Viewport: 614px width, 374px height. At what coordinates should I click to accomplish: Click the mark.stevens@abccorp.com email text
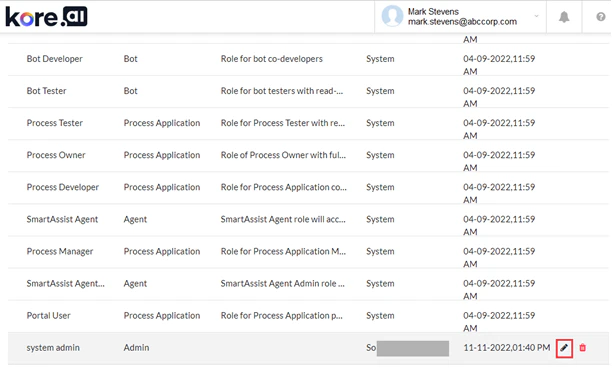[x=462, y=22]
